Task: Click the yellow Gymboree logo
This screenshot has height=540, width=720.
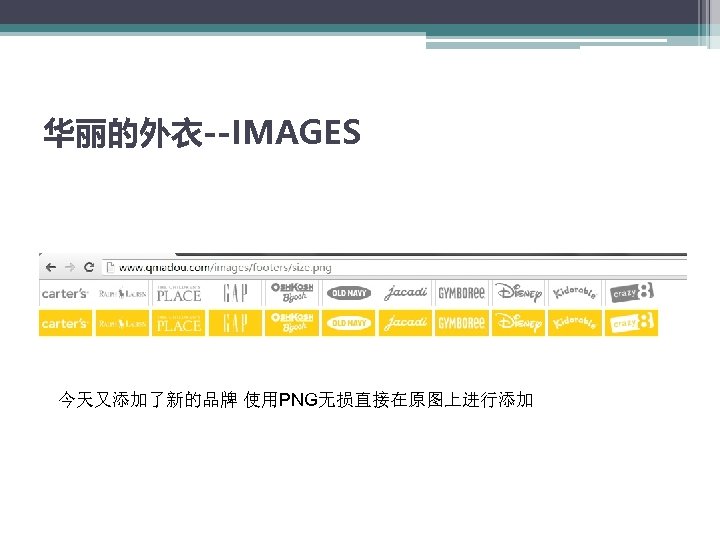Action: [461, 323]
